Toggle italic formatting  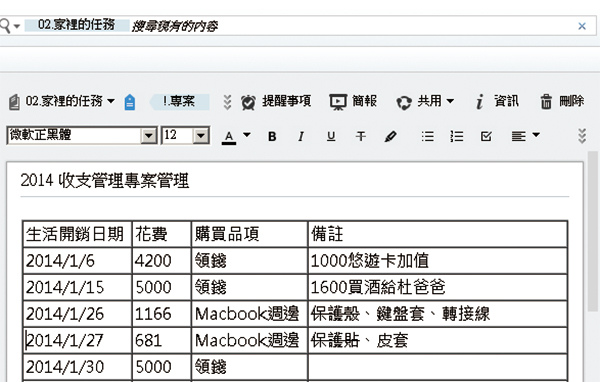pyautogui.click(x=301, y=136)
